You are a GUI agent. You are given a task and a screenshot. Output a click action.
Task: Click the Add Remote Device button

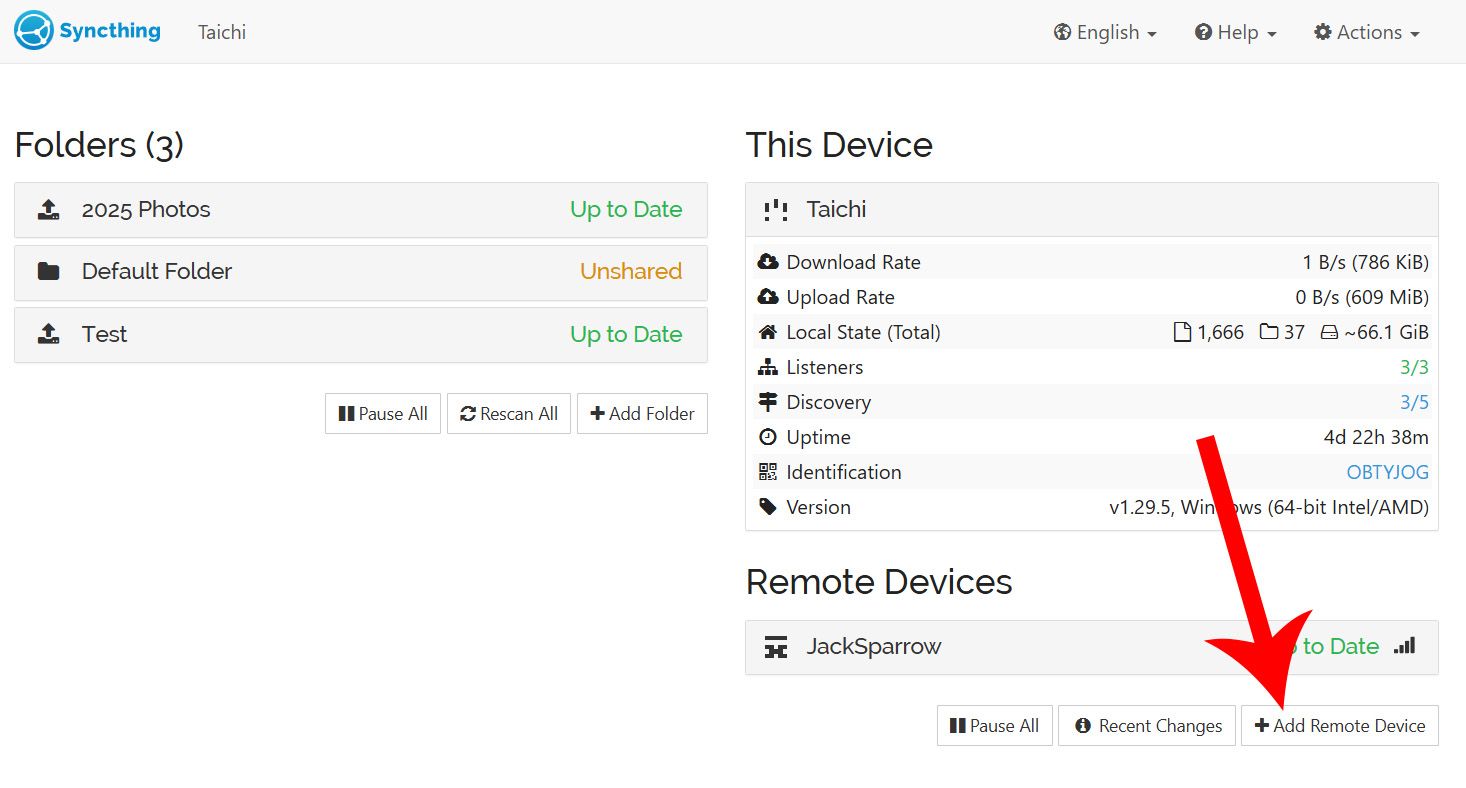point(1340,726)
